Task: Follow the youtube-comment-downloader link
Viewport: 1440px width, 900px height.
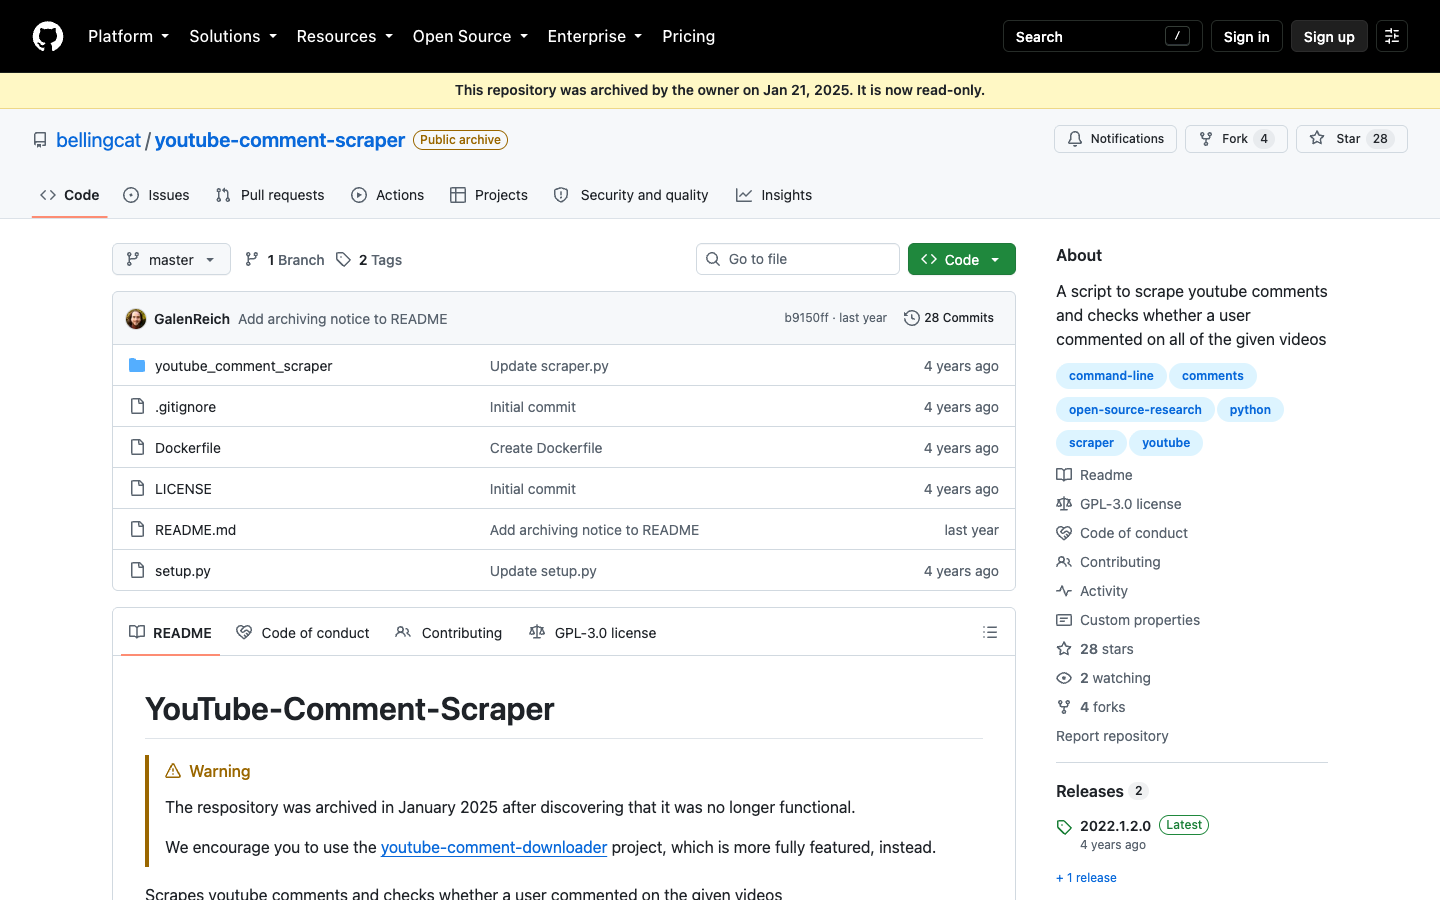Action: pos(494,847)
